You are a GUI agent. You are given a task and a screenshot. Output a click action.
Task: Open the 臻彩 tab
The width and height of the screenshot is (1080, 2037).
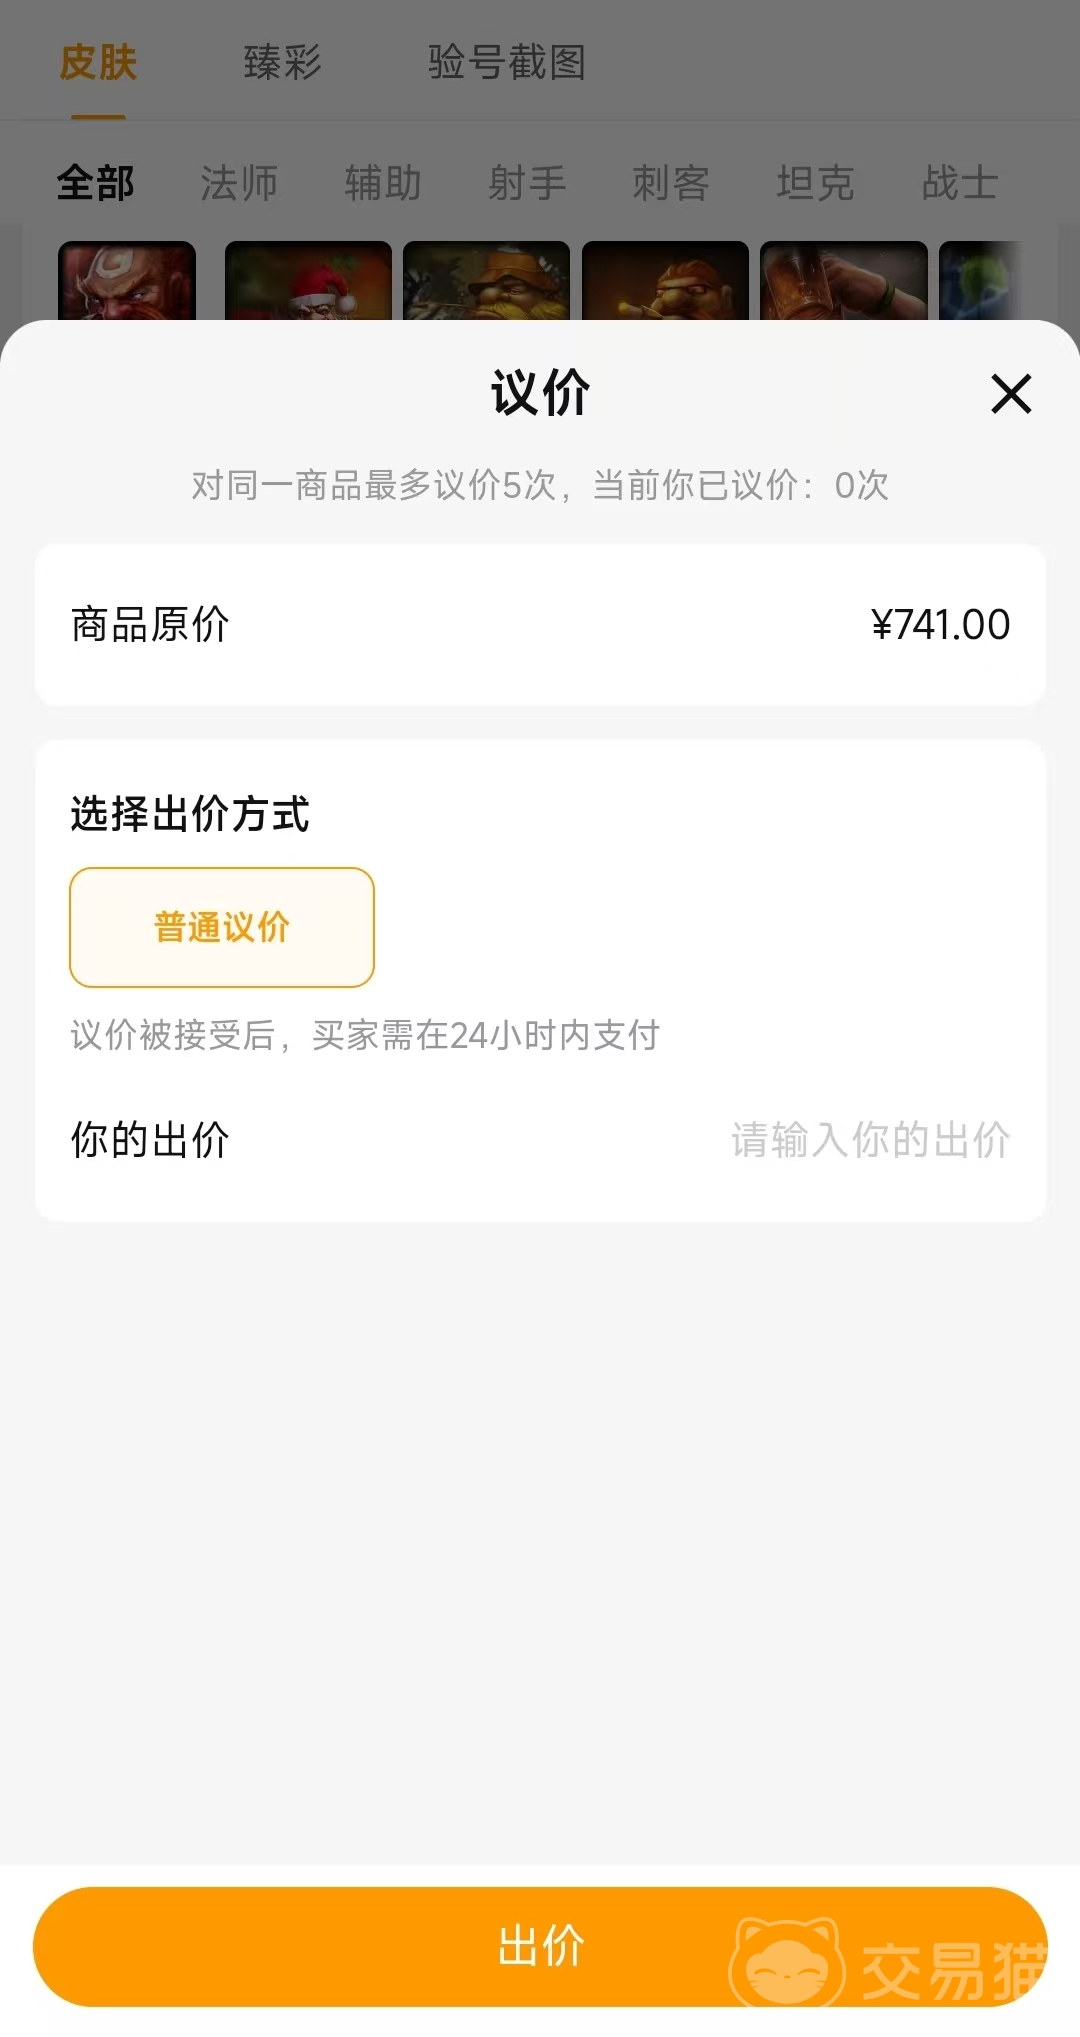282,63
